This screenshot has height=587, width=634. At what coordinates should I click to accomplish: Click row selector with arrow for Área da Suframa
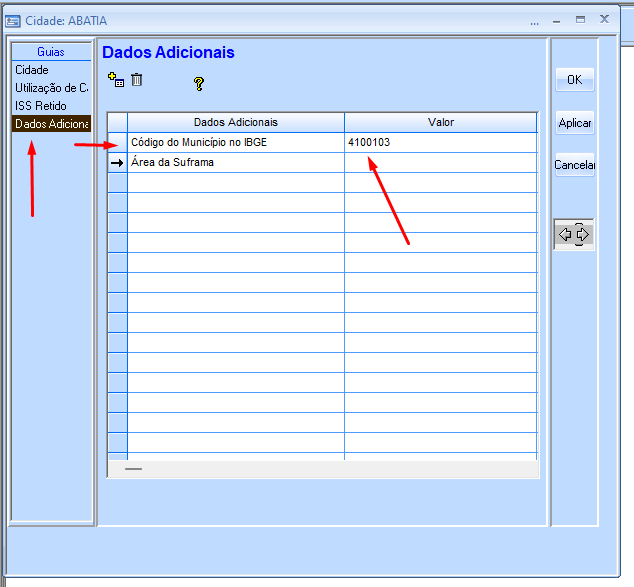point(118,163)
